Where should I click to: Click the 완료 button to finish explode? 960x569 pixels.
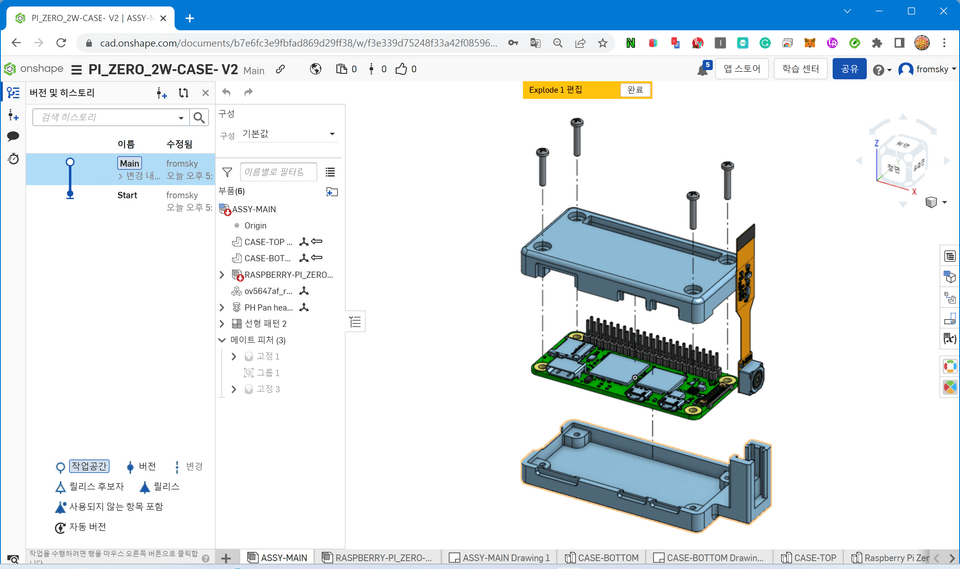[635, 90]
